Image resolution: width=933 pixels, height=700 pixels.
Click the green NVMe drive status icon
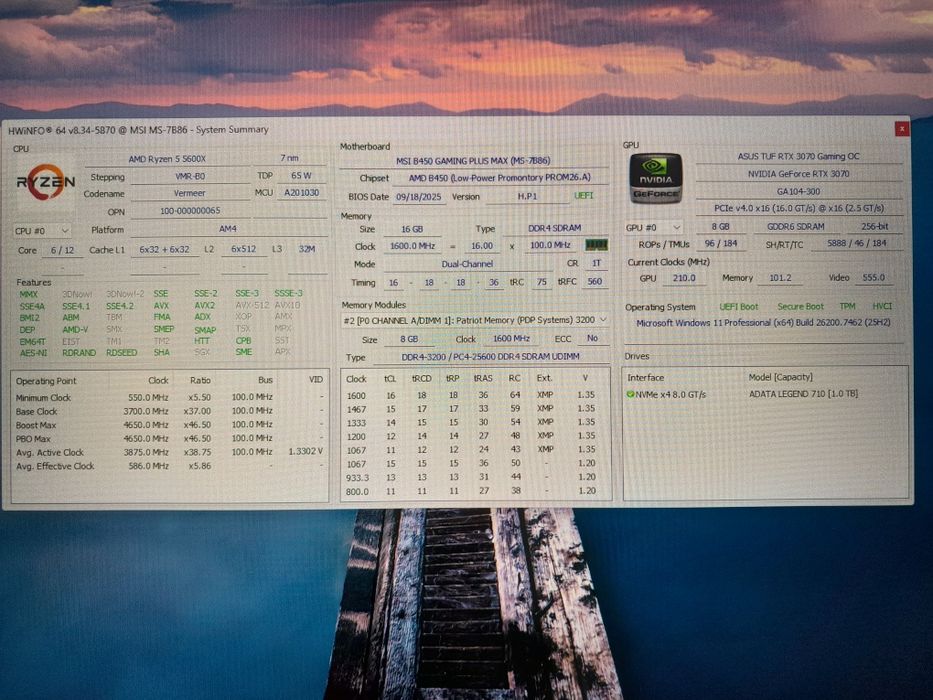click(630, 394)
